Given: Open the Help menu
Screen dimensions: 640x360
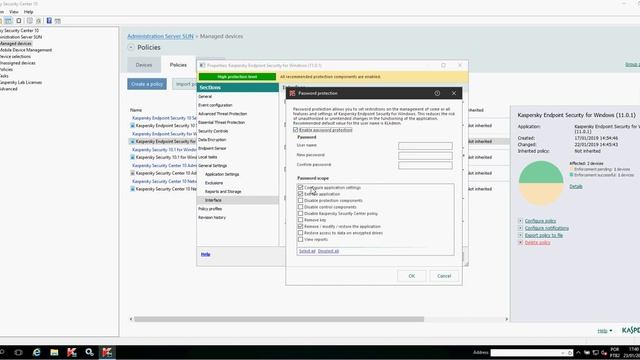Looking at the screenshot, I should pos(29,12).
